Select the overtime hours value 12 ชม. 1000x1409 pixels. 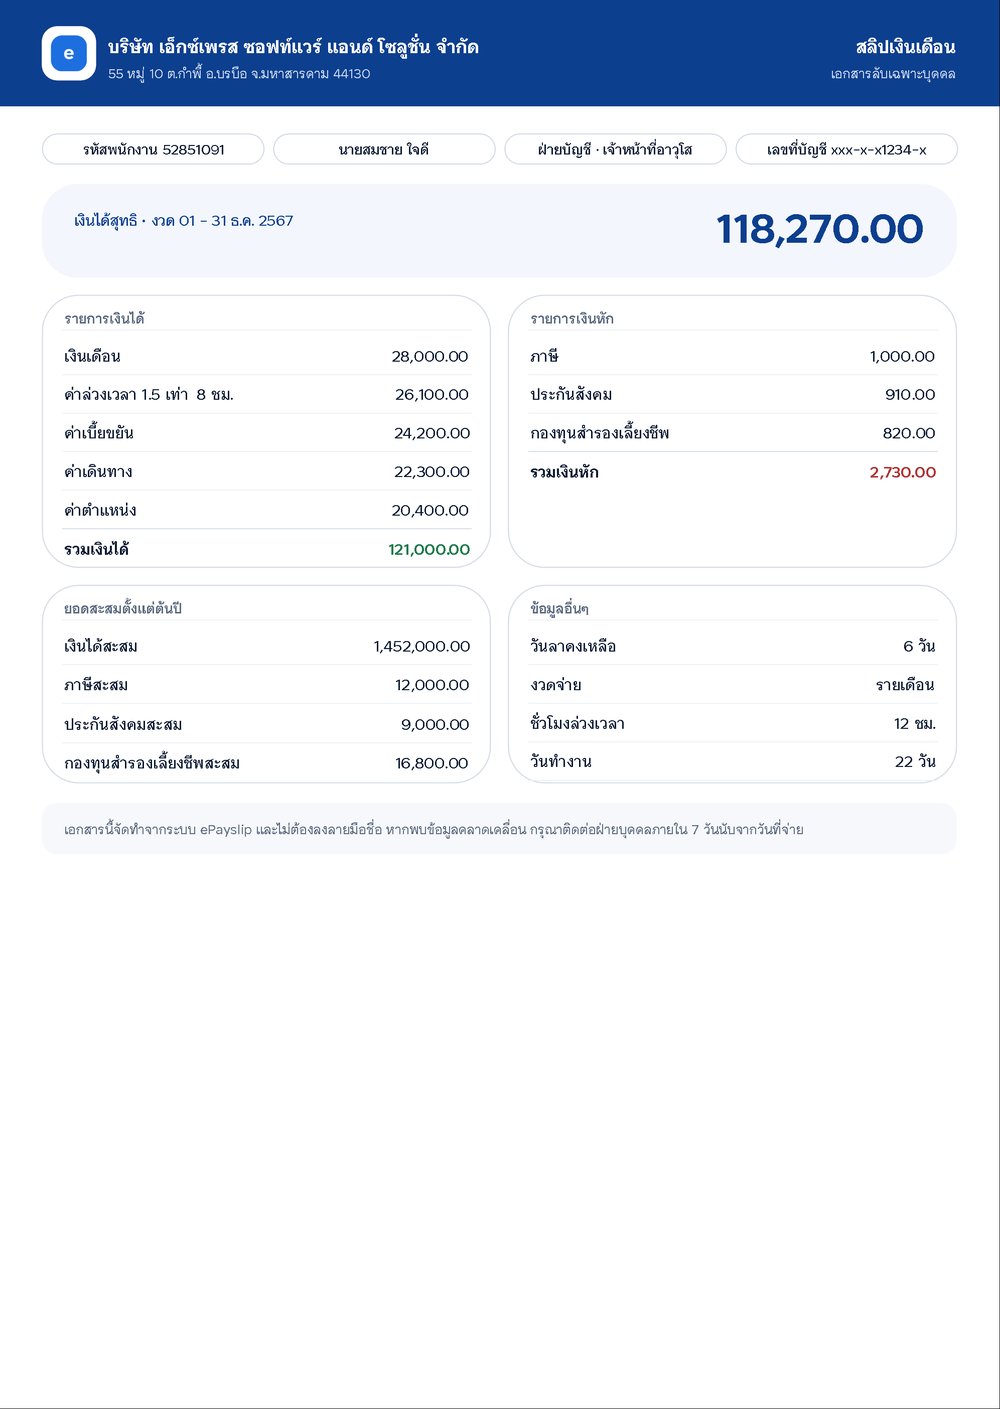tap(915, 723)
